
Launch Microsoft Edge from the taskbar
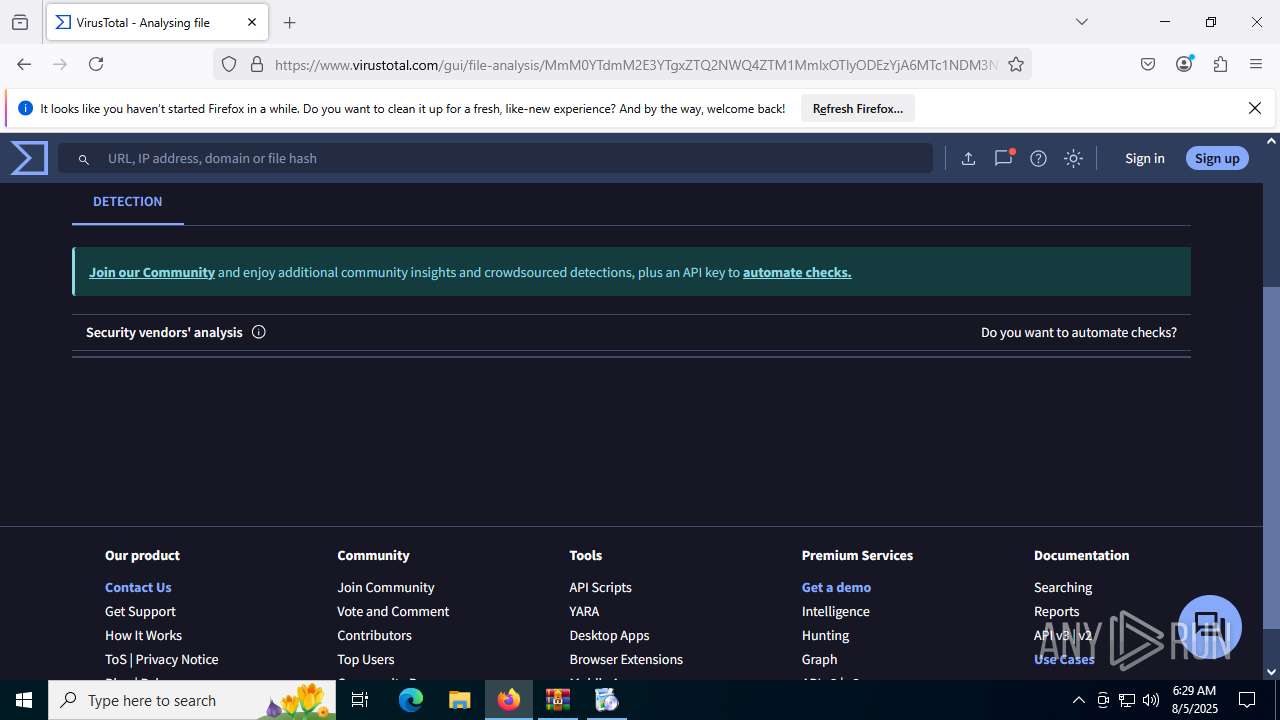pyautogui.click(x=411, y=700)
